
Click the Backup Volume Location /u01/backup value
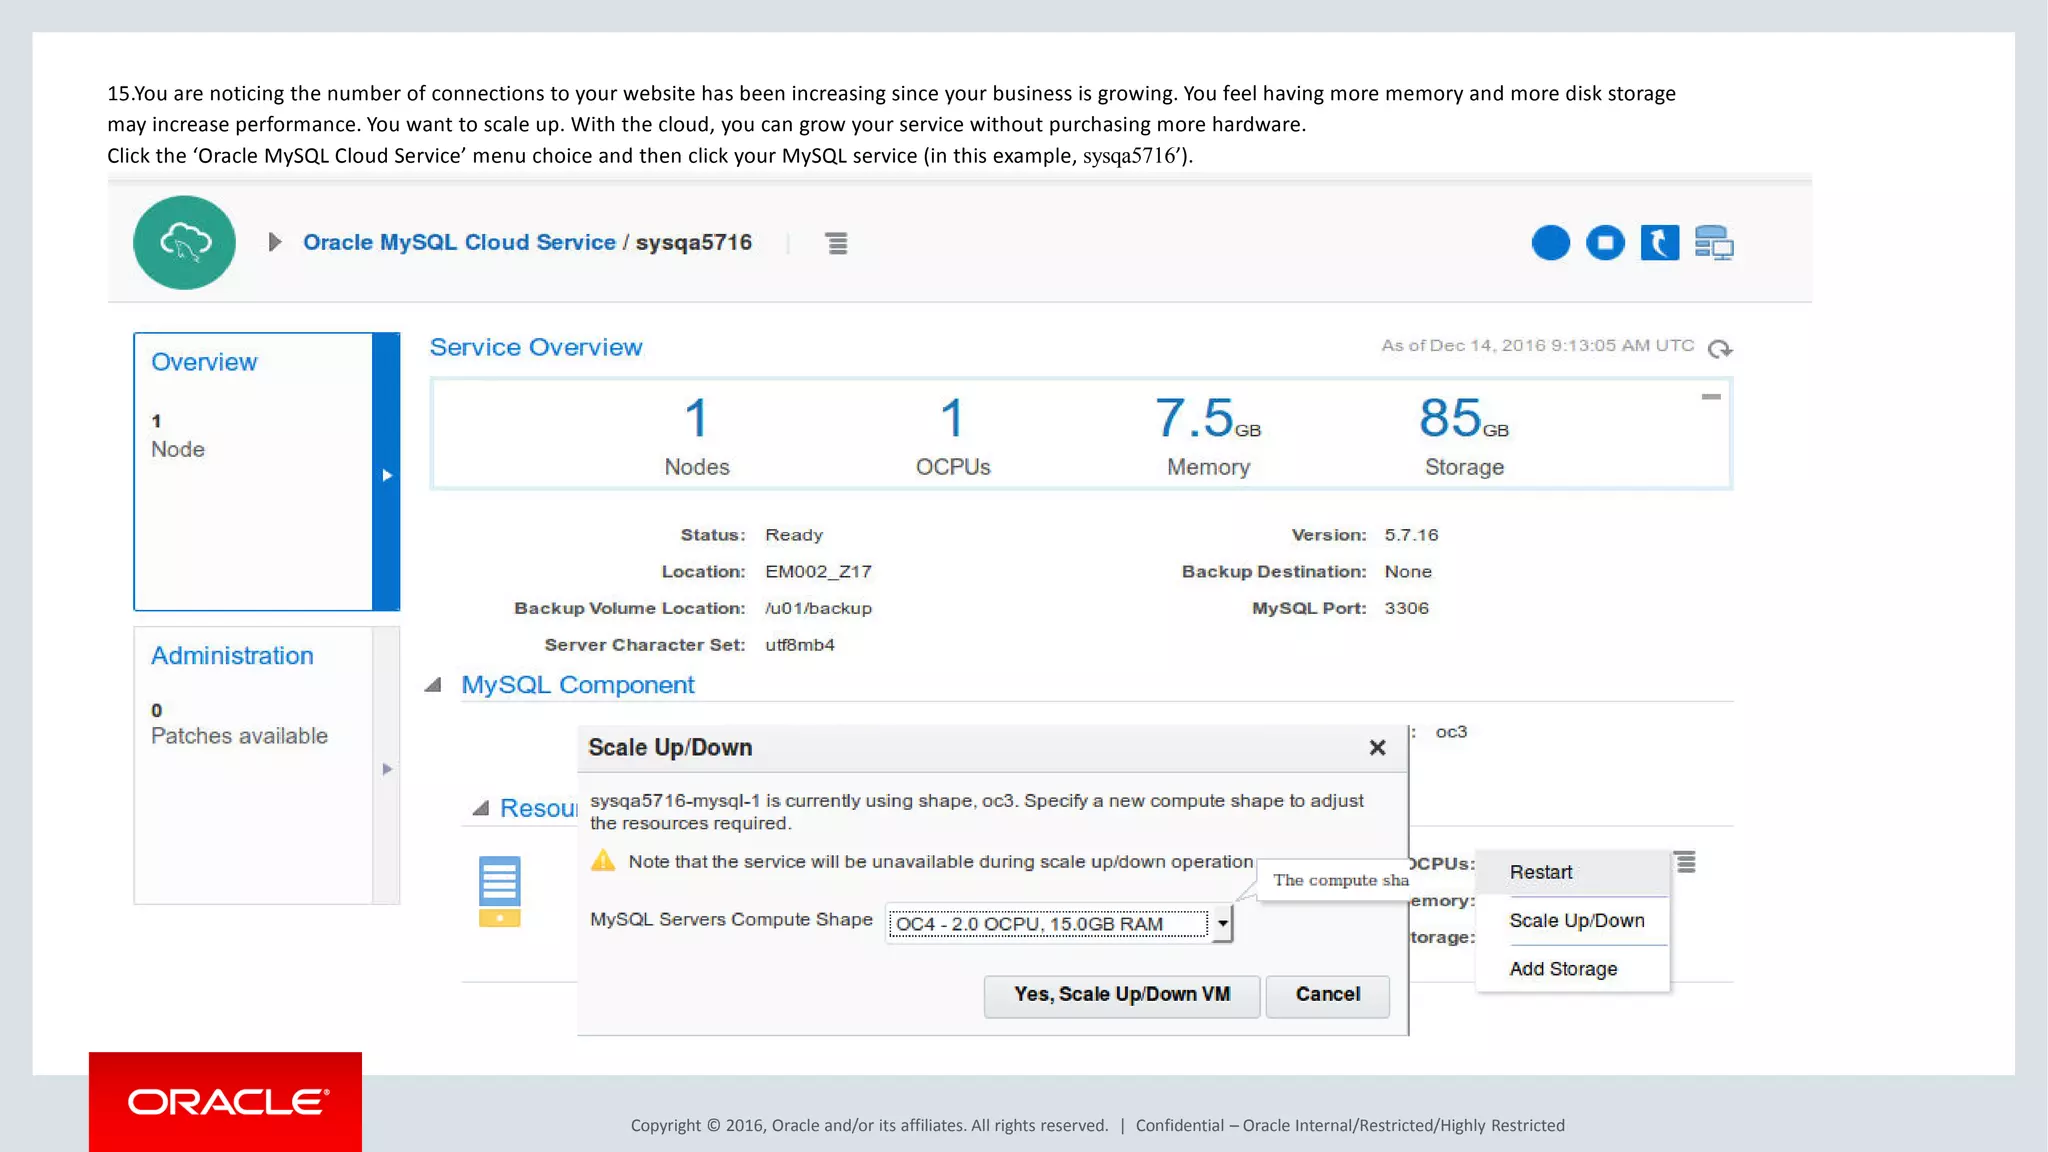pyautogui.click(x=818, y=608)
